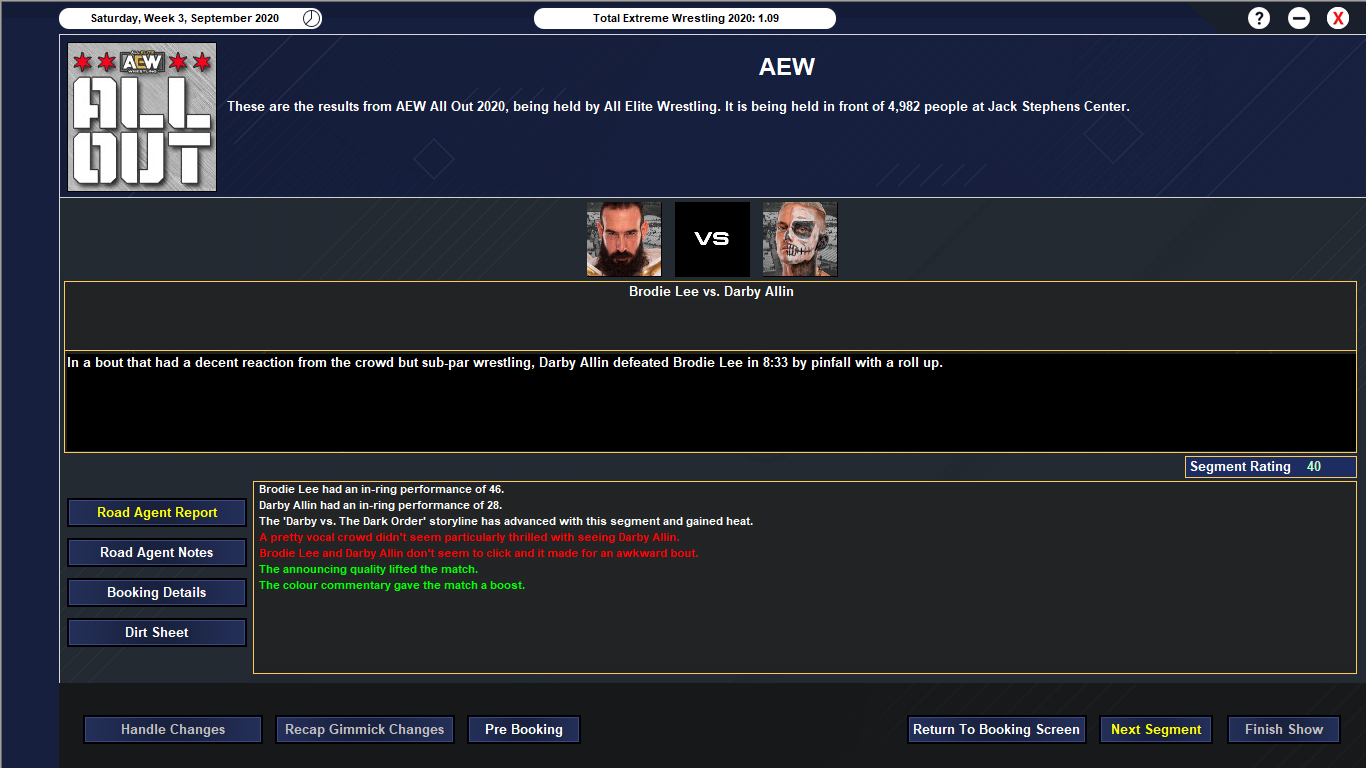Click the Handle Changes button
The width and height of the screenshot is (1366, 768).
[173, 730]
